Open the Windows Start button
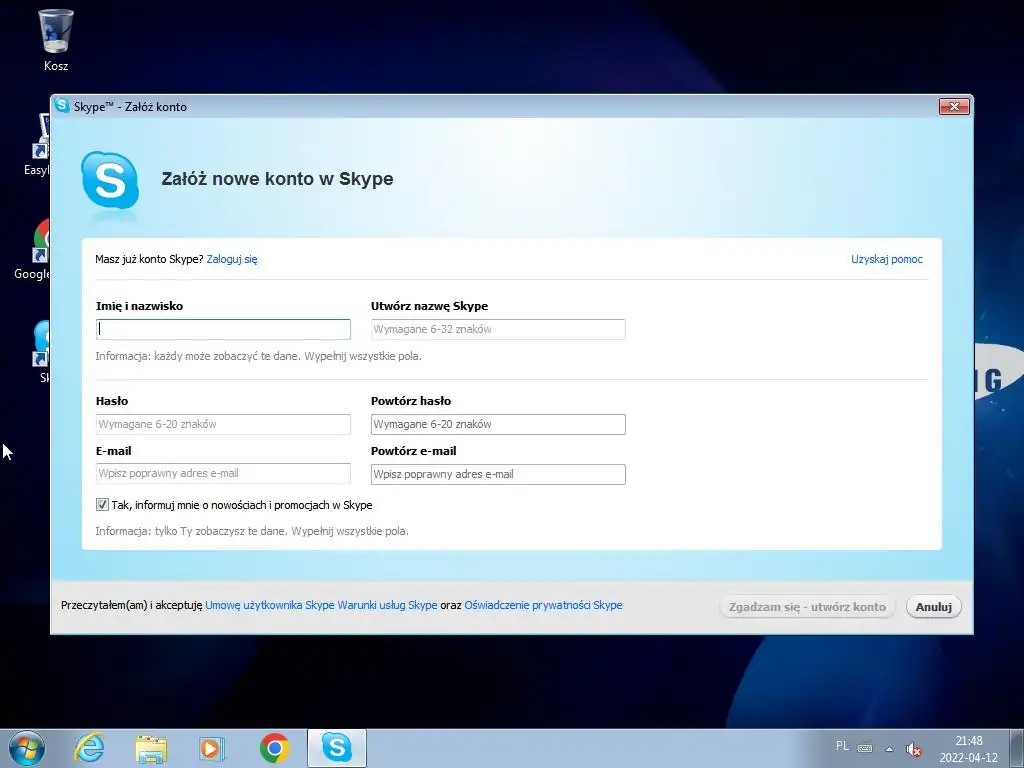The width and height of the screenshot is (1024, 768). click(x=27, y=748)
